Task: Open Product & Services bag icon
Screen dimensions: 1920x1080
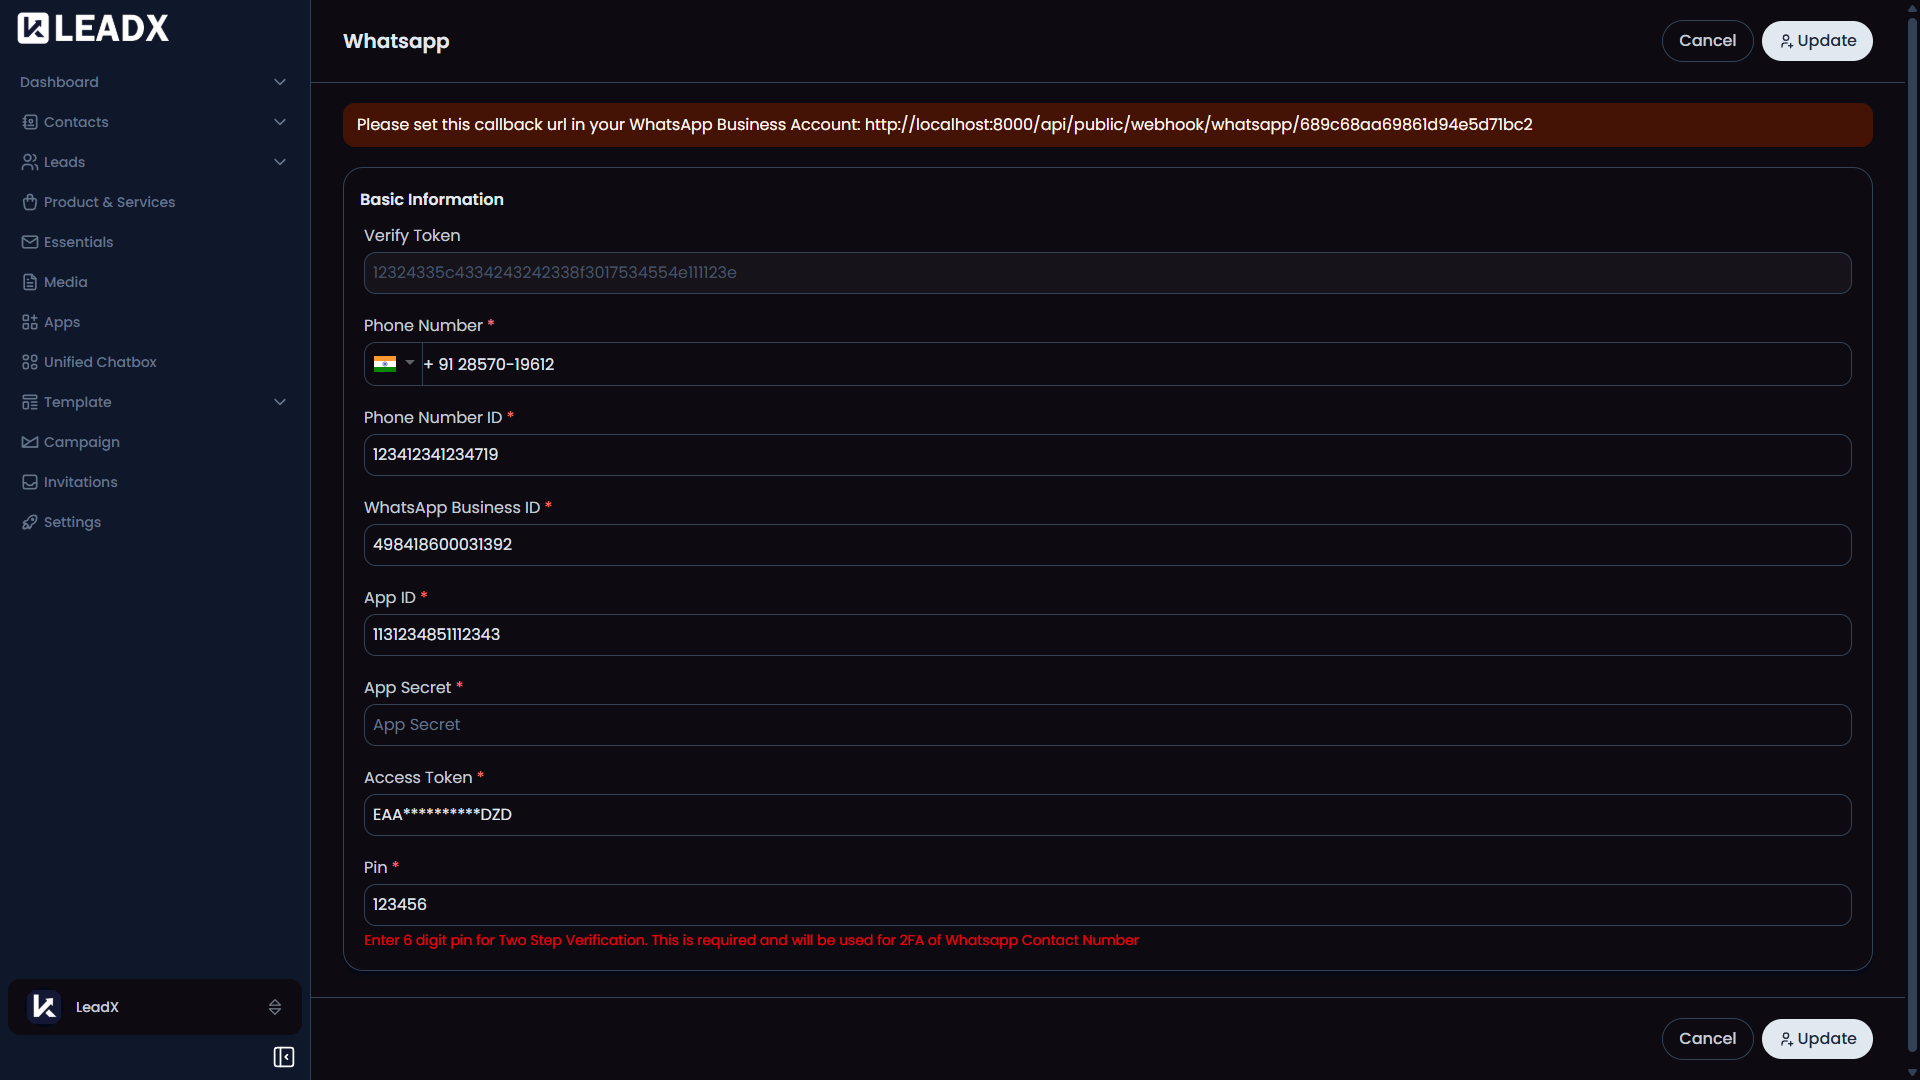Action: click(30, 202)
